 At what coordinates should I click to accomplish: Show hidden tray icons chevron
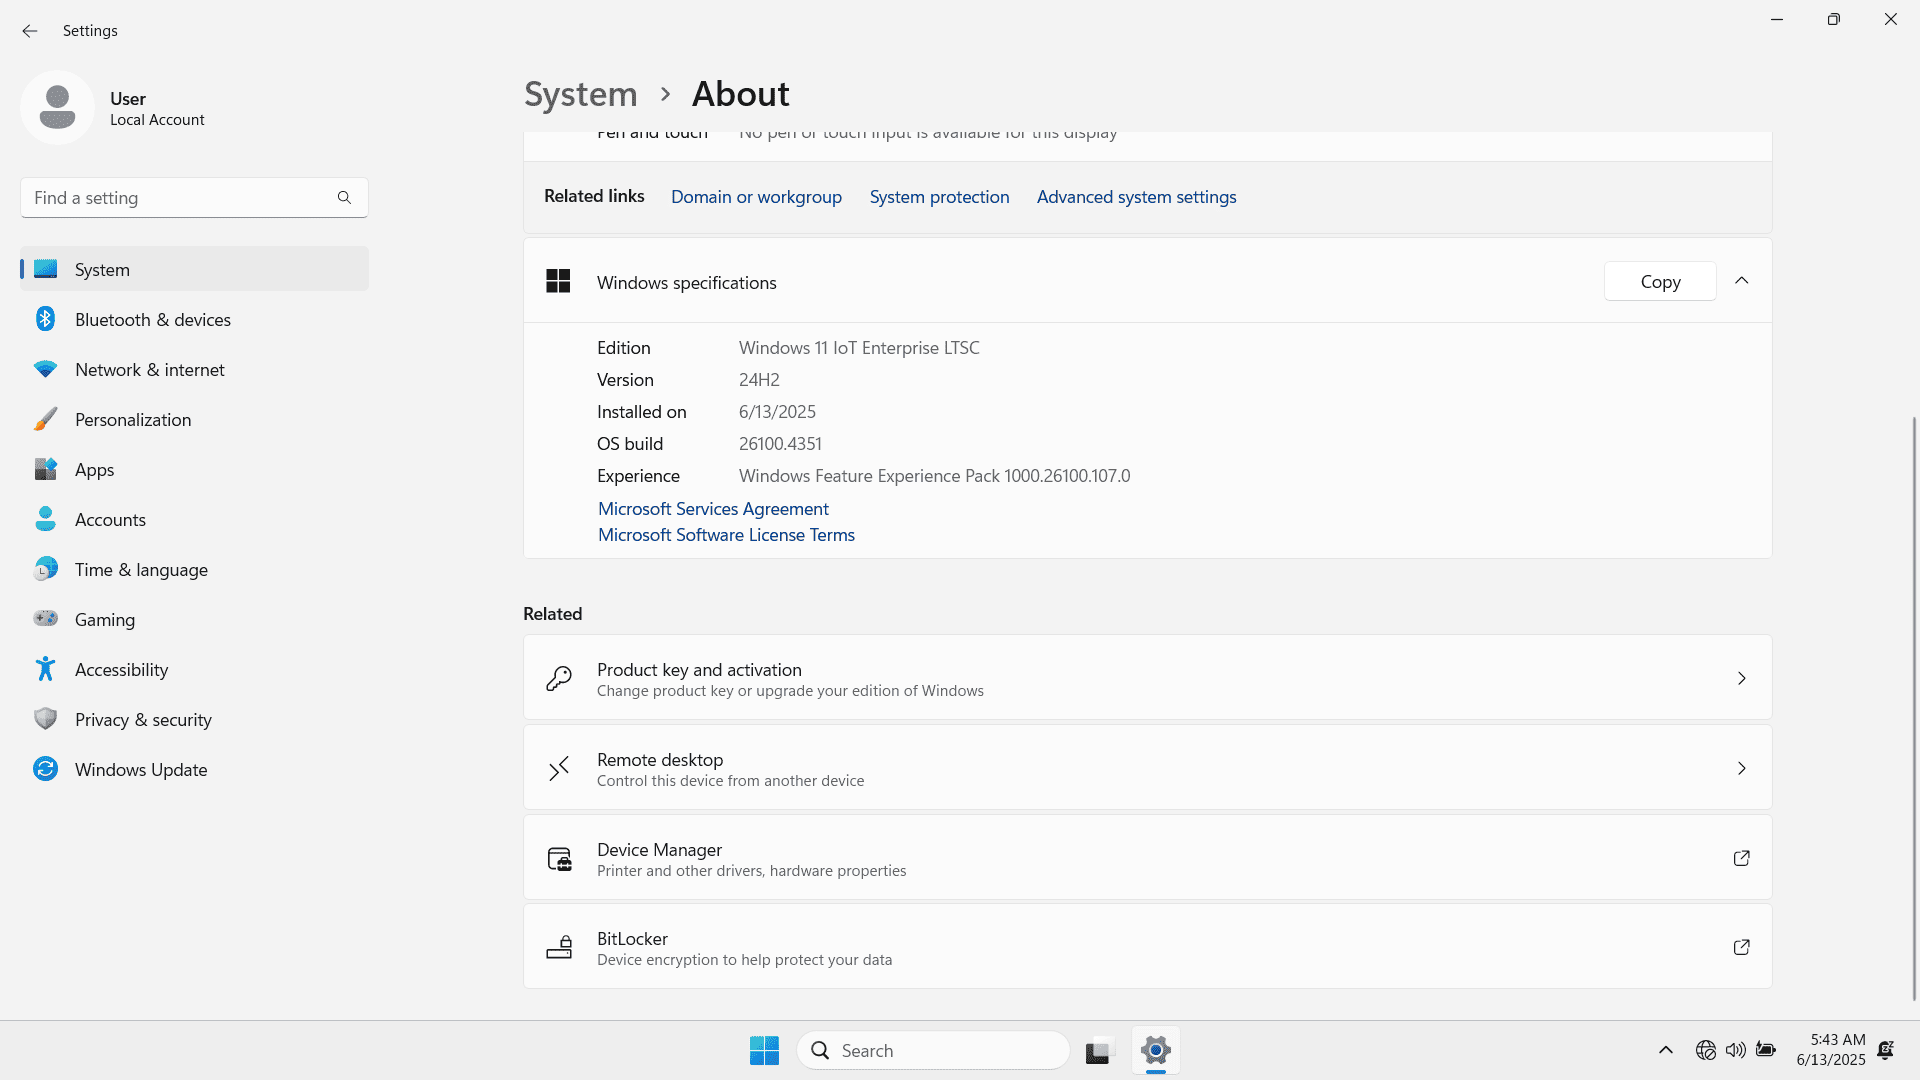[1665, 1050]
